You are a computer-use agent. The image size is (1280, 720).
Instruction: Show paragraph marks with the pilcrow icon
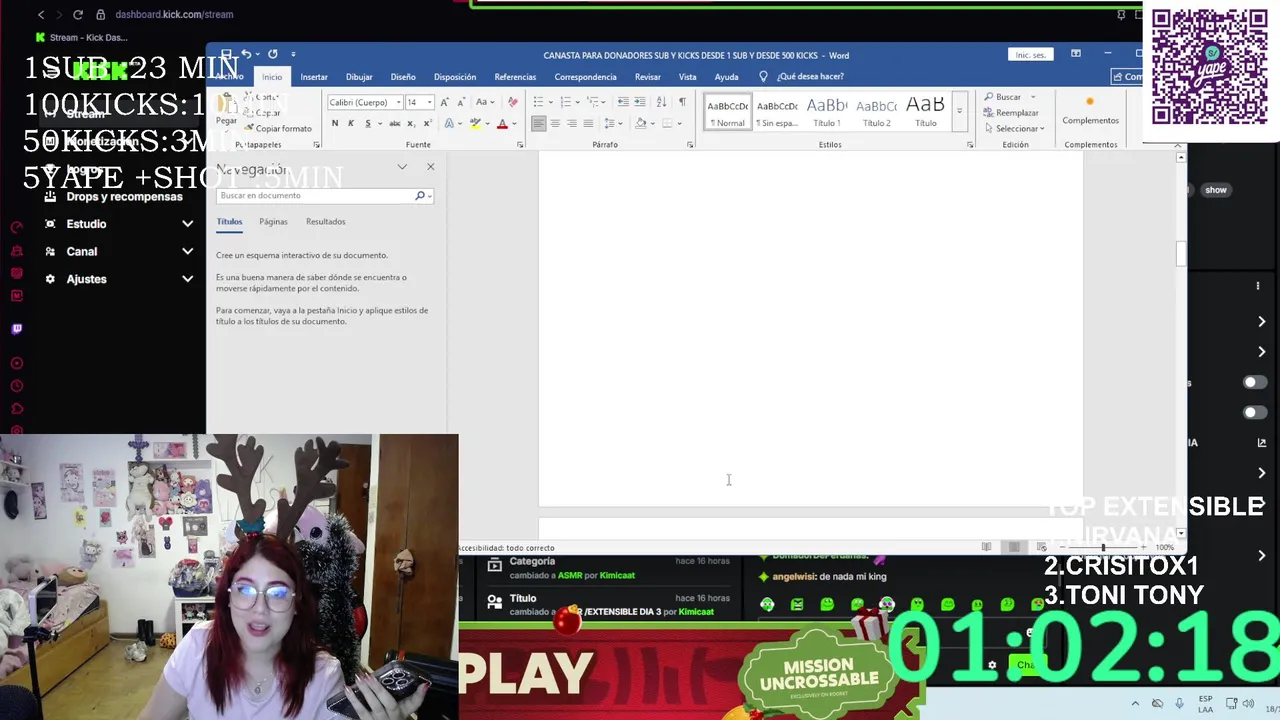[x=682, y=102]
